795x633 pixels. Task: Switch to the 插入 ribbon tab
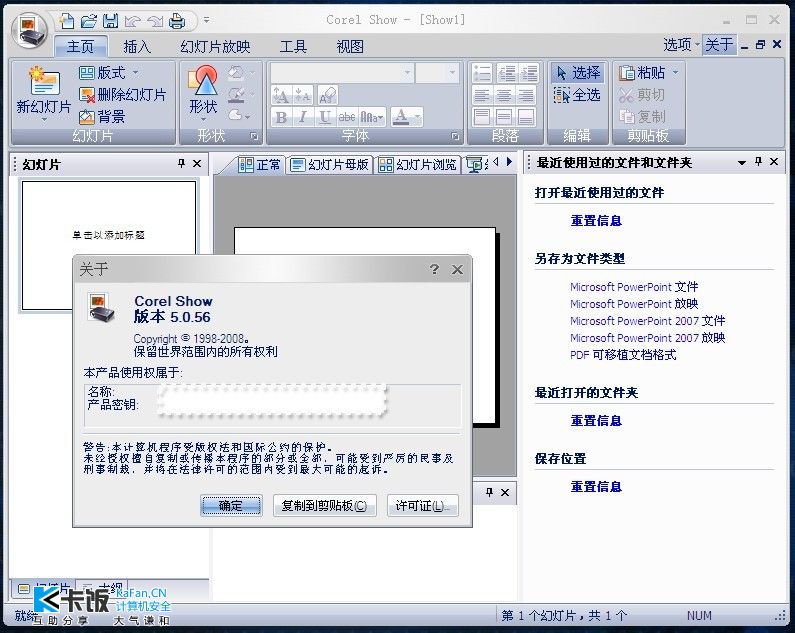click(x=137, y=47)
